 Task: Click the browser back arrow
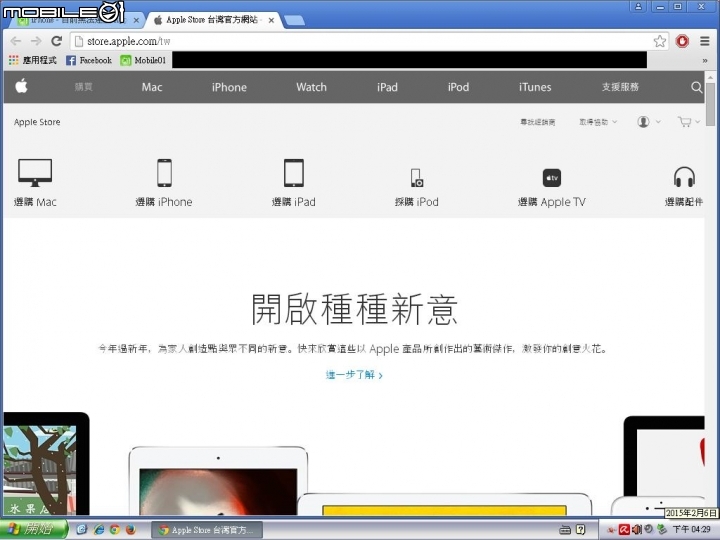pyautogui.click(x=16, y=41)
